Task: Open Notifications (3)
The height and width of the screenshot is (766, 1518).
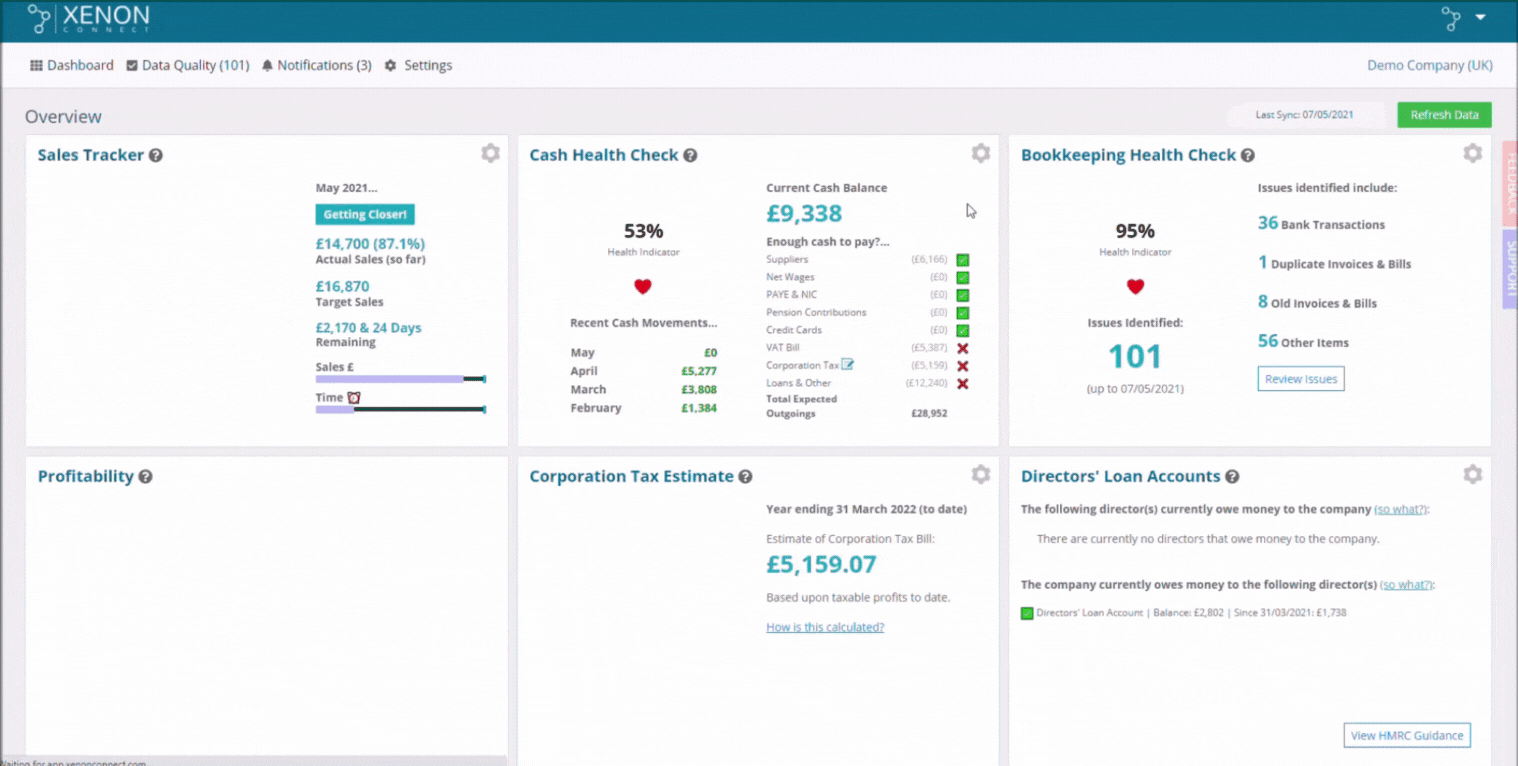Action: (316, 65)
